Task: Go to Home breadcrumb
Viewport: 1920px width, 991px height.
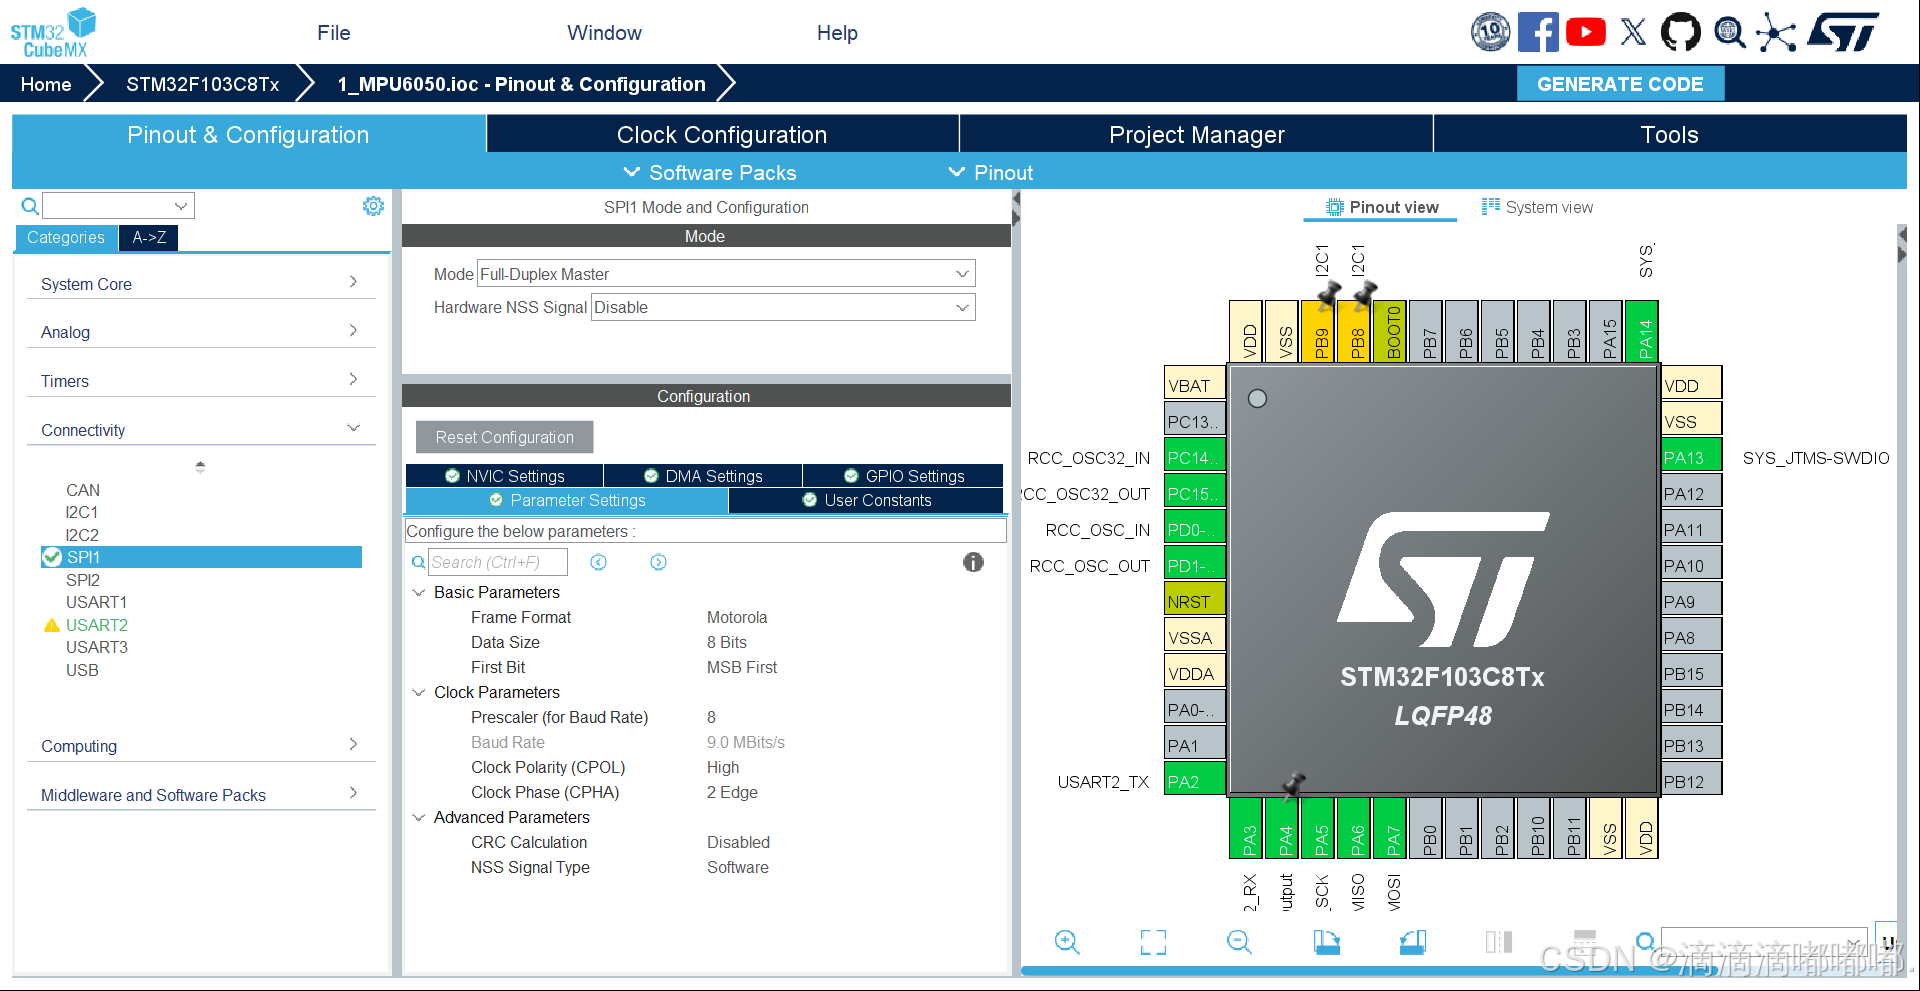Action: [x=46, y=84]
